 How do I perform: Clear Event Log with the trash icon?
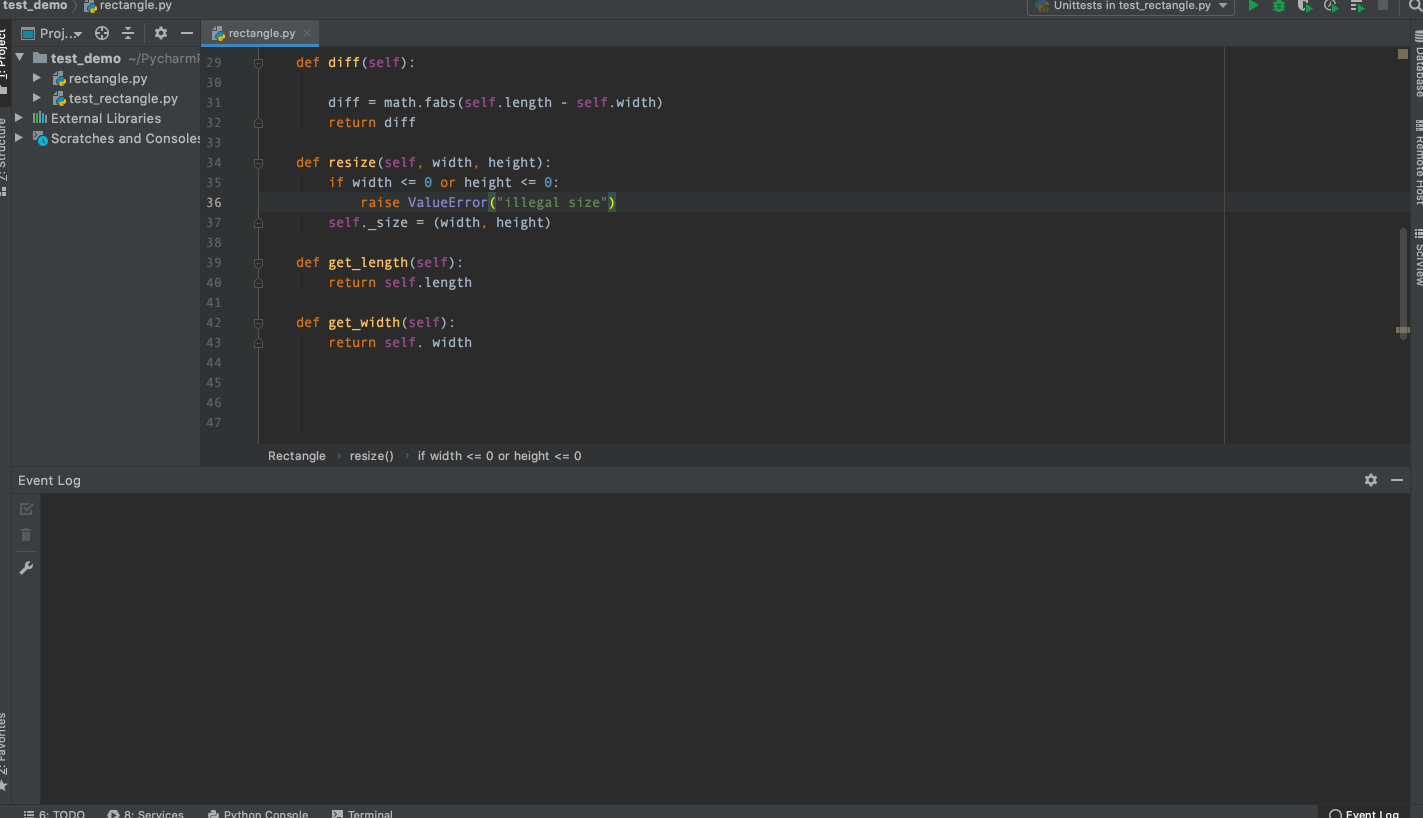[26, 535]
